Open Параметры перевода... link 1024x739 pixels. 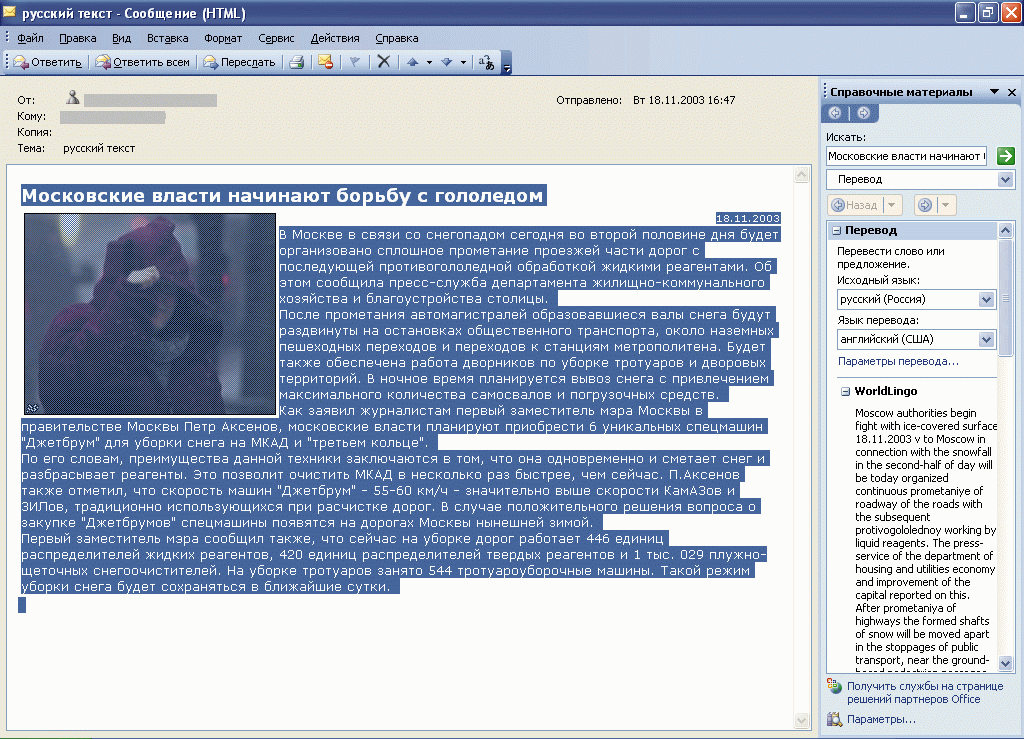pos(898,361)
